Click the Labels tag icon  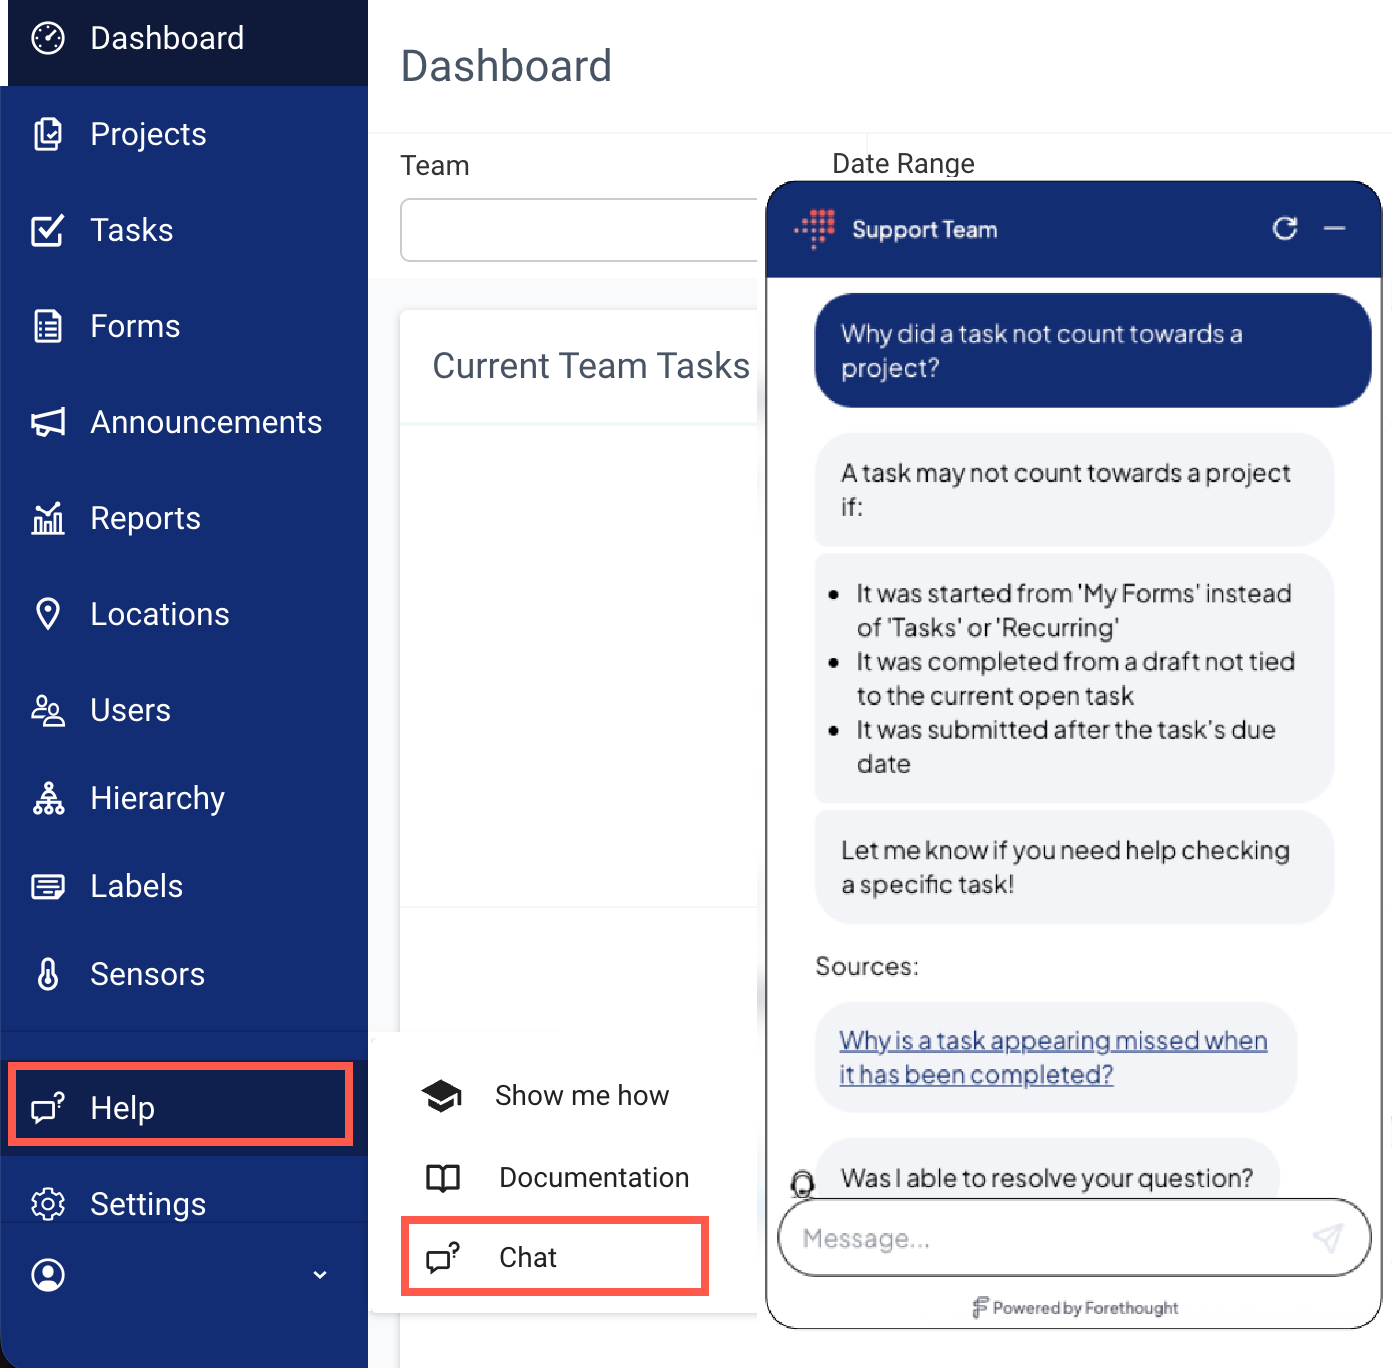coord(48,886)
